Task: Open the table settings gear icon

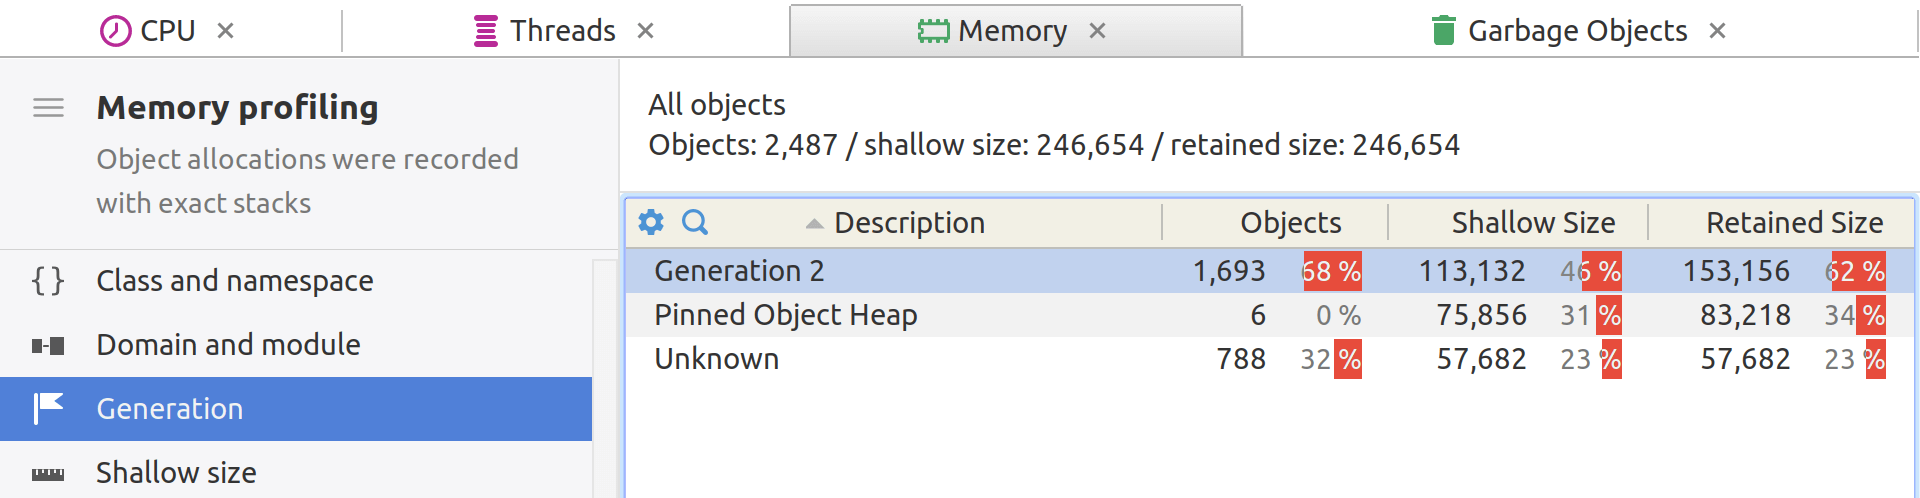Action: (651, 222)
